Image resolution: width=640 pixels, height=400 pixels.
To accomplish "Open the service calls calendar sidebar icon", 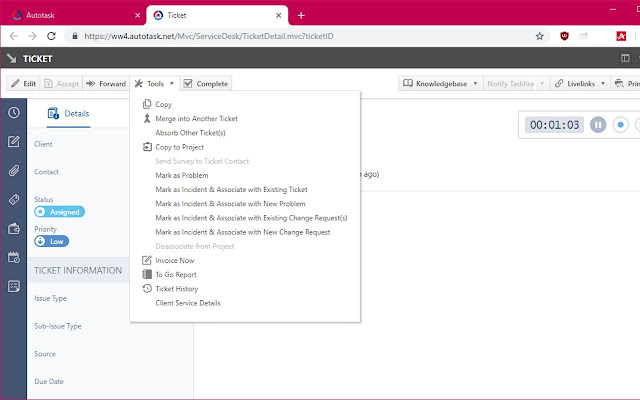I will point(14,258).
